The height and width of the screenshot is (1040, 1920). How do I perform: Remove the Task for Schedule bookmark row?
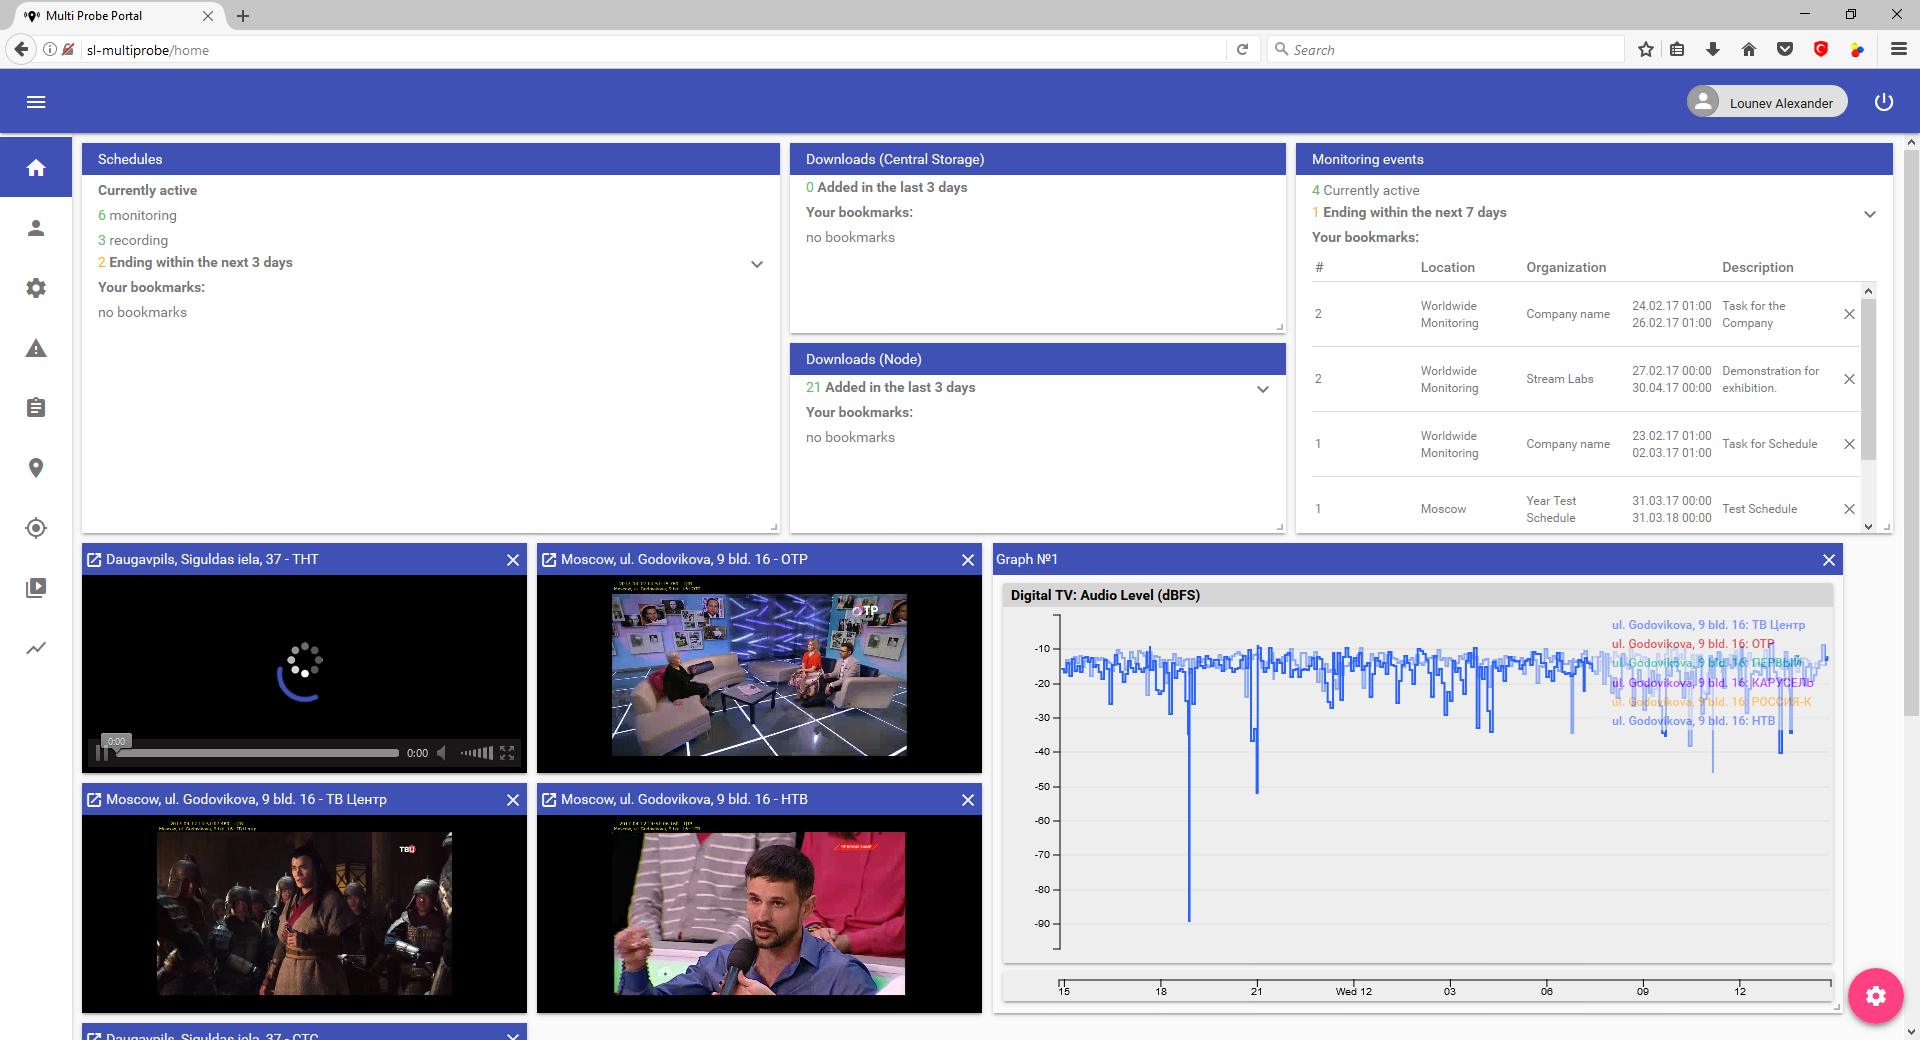coord(1849,444)
